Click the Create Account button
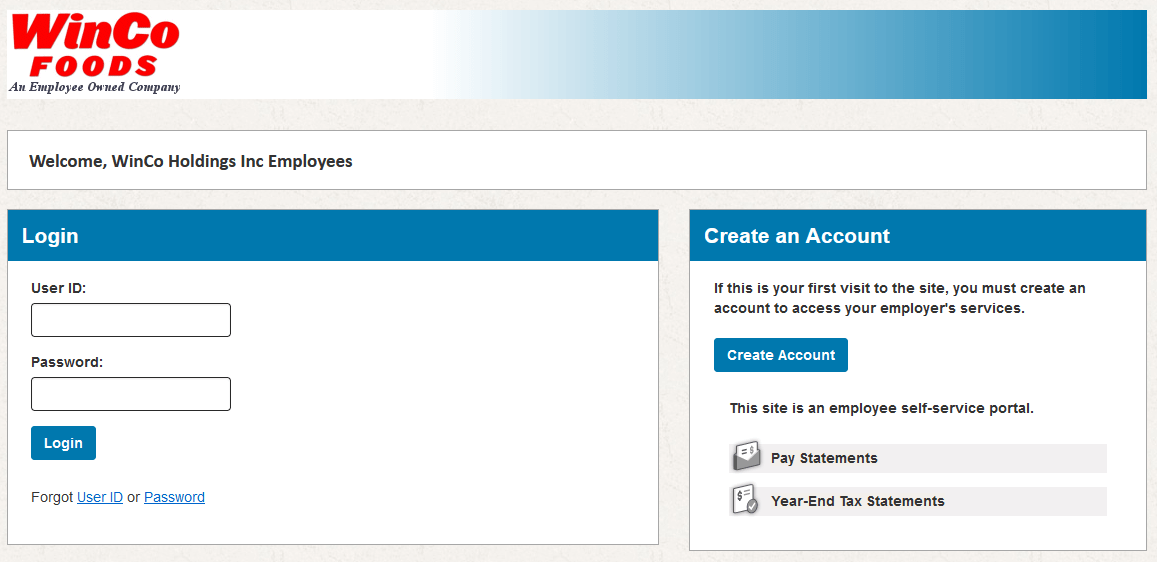 781,355
